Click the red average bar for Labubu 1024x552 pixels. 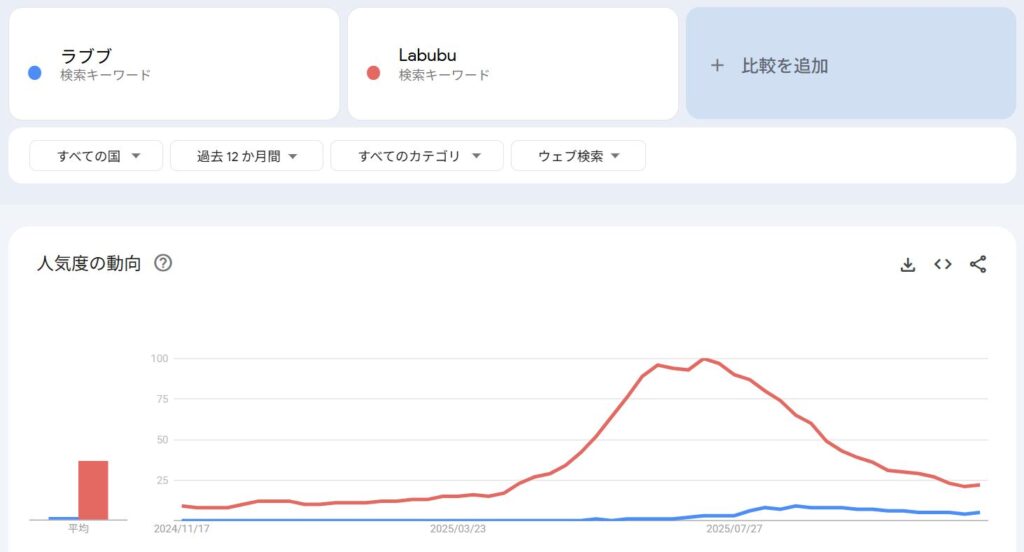93,490
